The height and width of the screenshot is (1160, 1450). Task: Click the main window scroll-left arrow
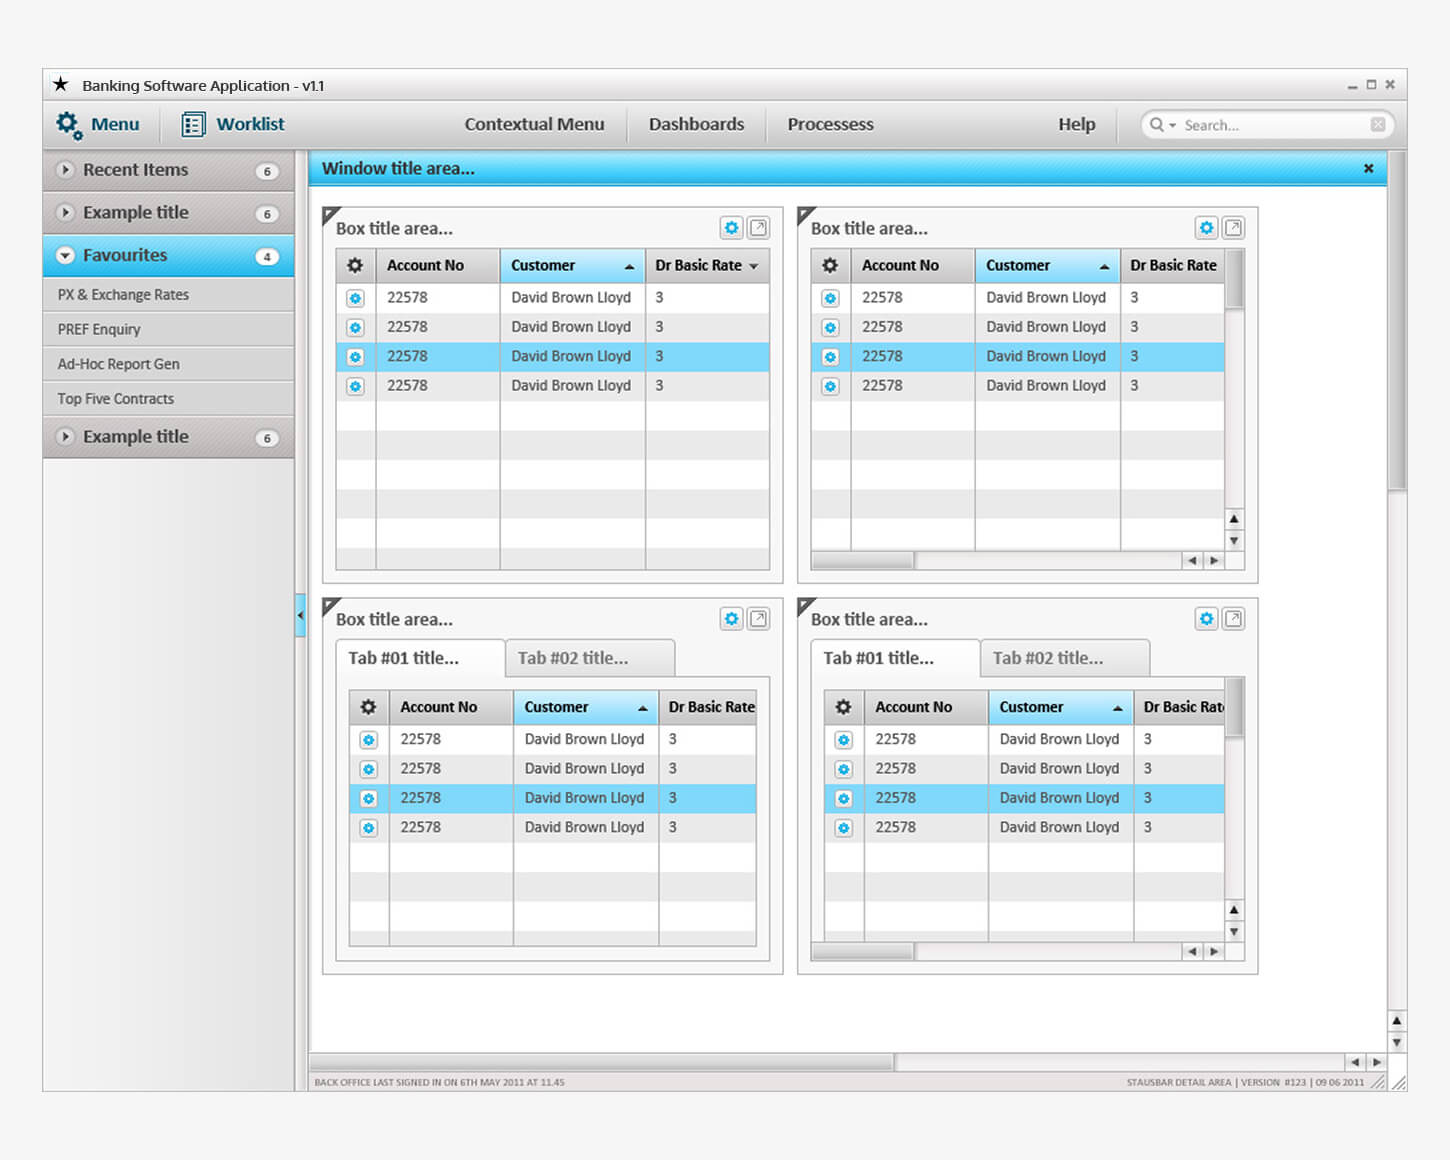1355,1062
